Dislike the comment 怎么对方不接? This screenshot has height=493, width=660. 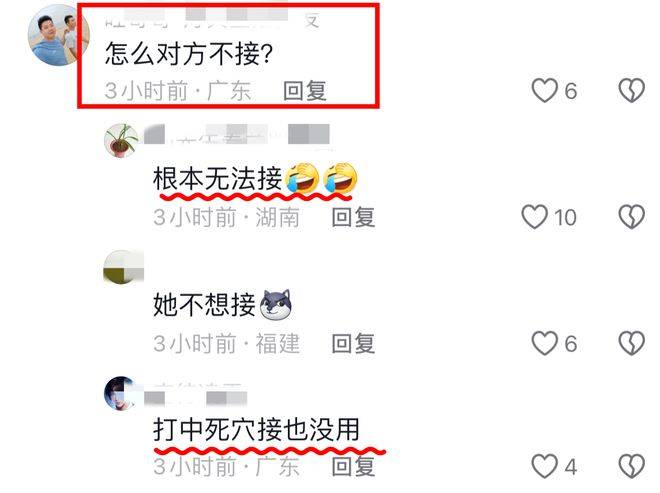[631, 91]
